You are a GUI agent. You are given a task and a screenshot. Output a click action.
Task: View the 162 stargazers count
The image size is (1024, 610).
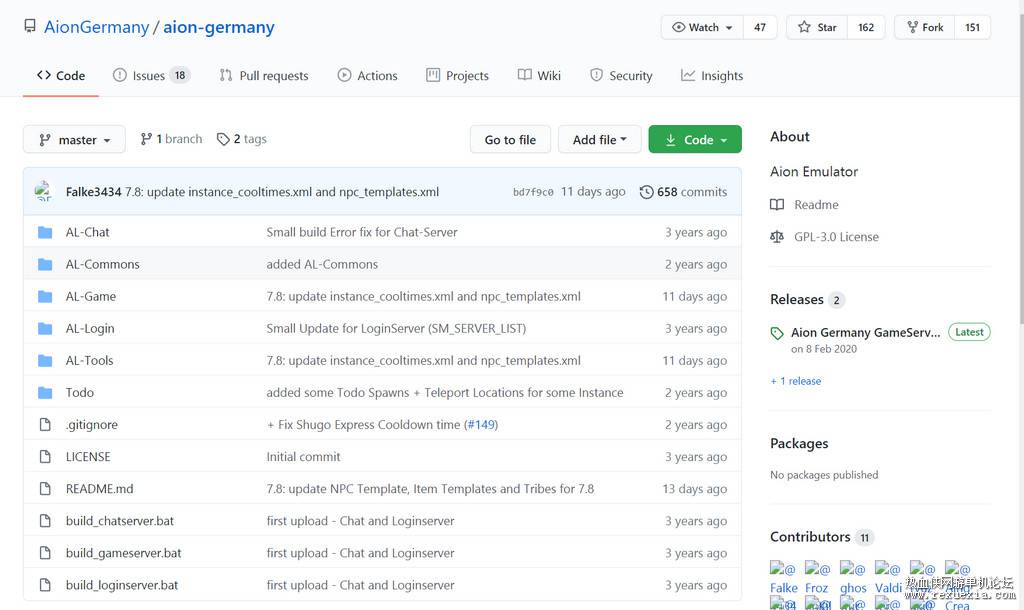(x=866, y=27)
